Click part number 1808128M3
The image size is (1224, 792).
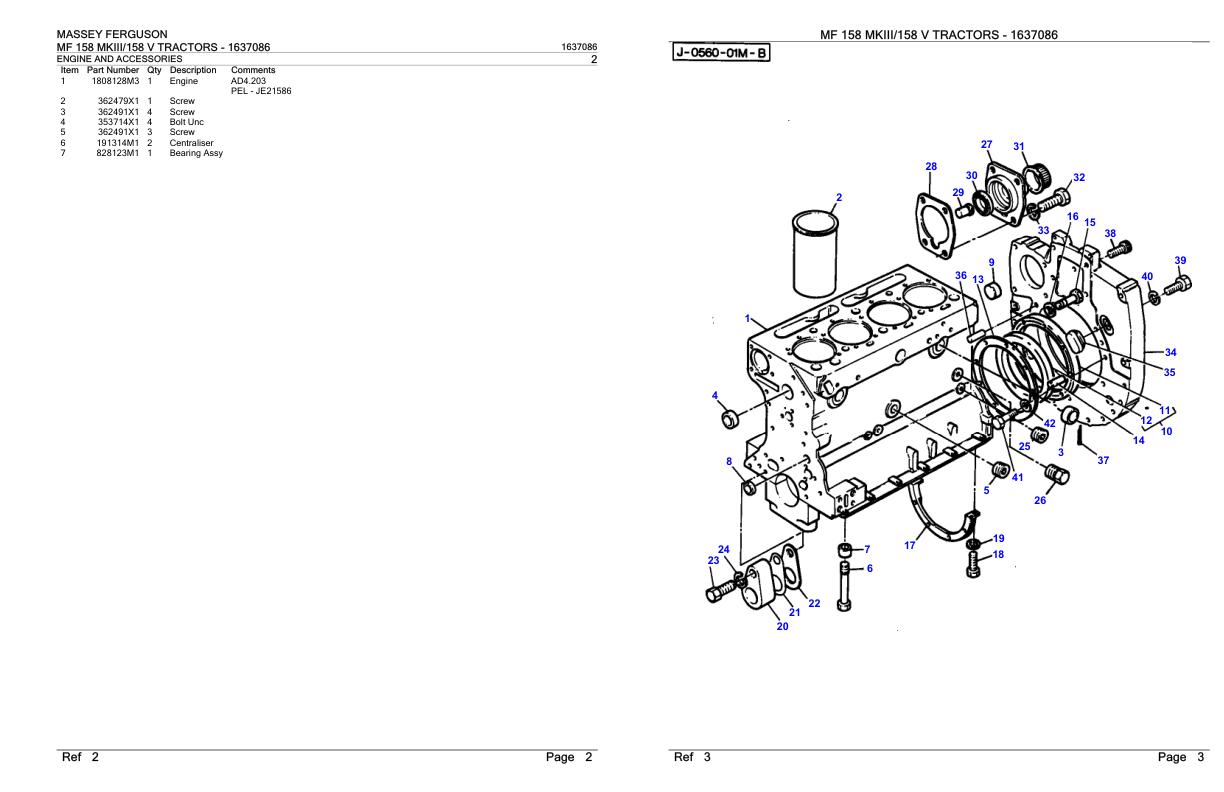coord(118,81)
